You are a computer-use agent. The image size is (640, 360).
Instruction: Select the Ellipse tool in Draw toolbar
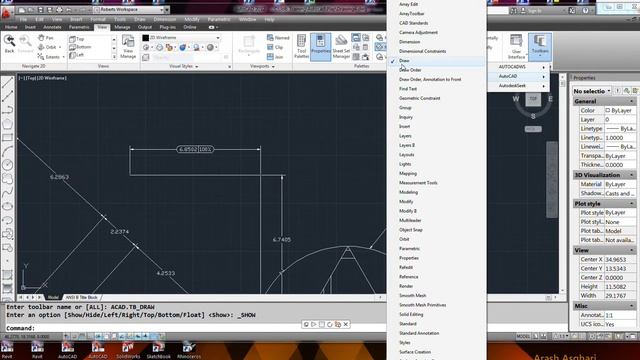[x=7, y=206]
